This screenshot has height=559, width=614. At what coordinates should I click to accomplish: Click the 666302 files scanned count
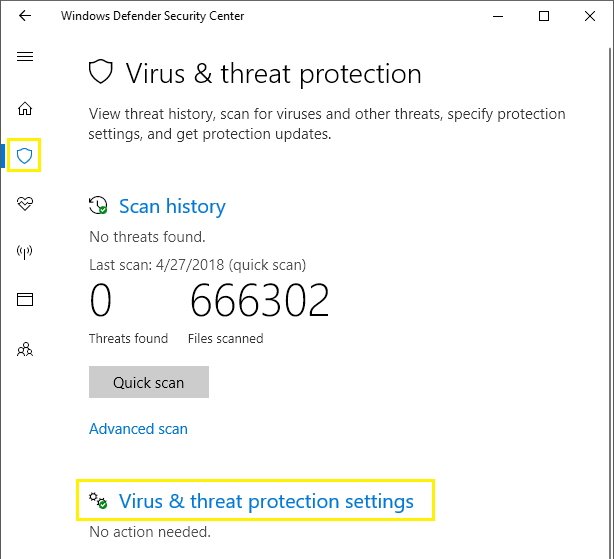(x=260, y=301)
